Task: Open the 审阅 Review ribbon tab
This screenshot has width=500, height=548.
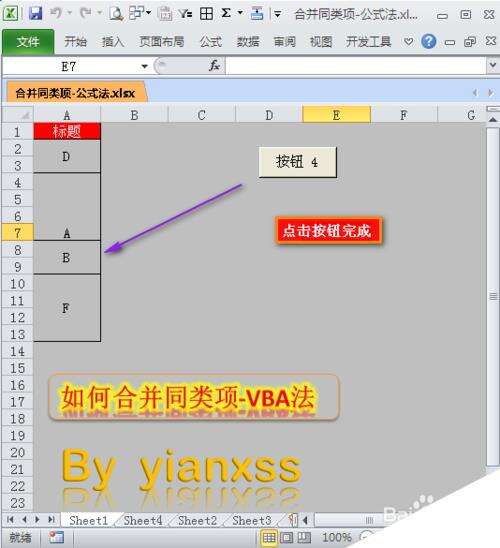Action: click(284, 42)
